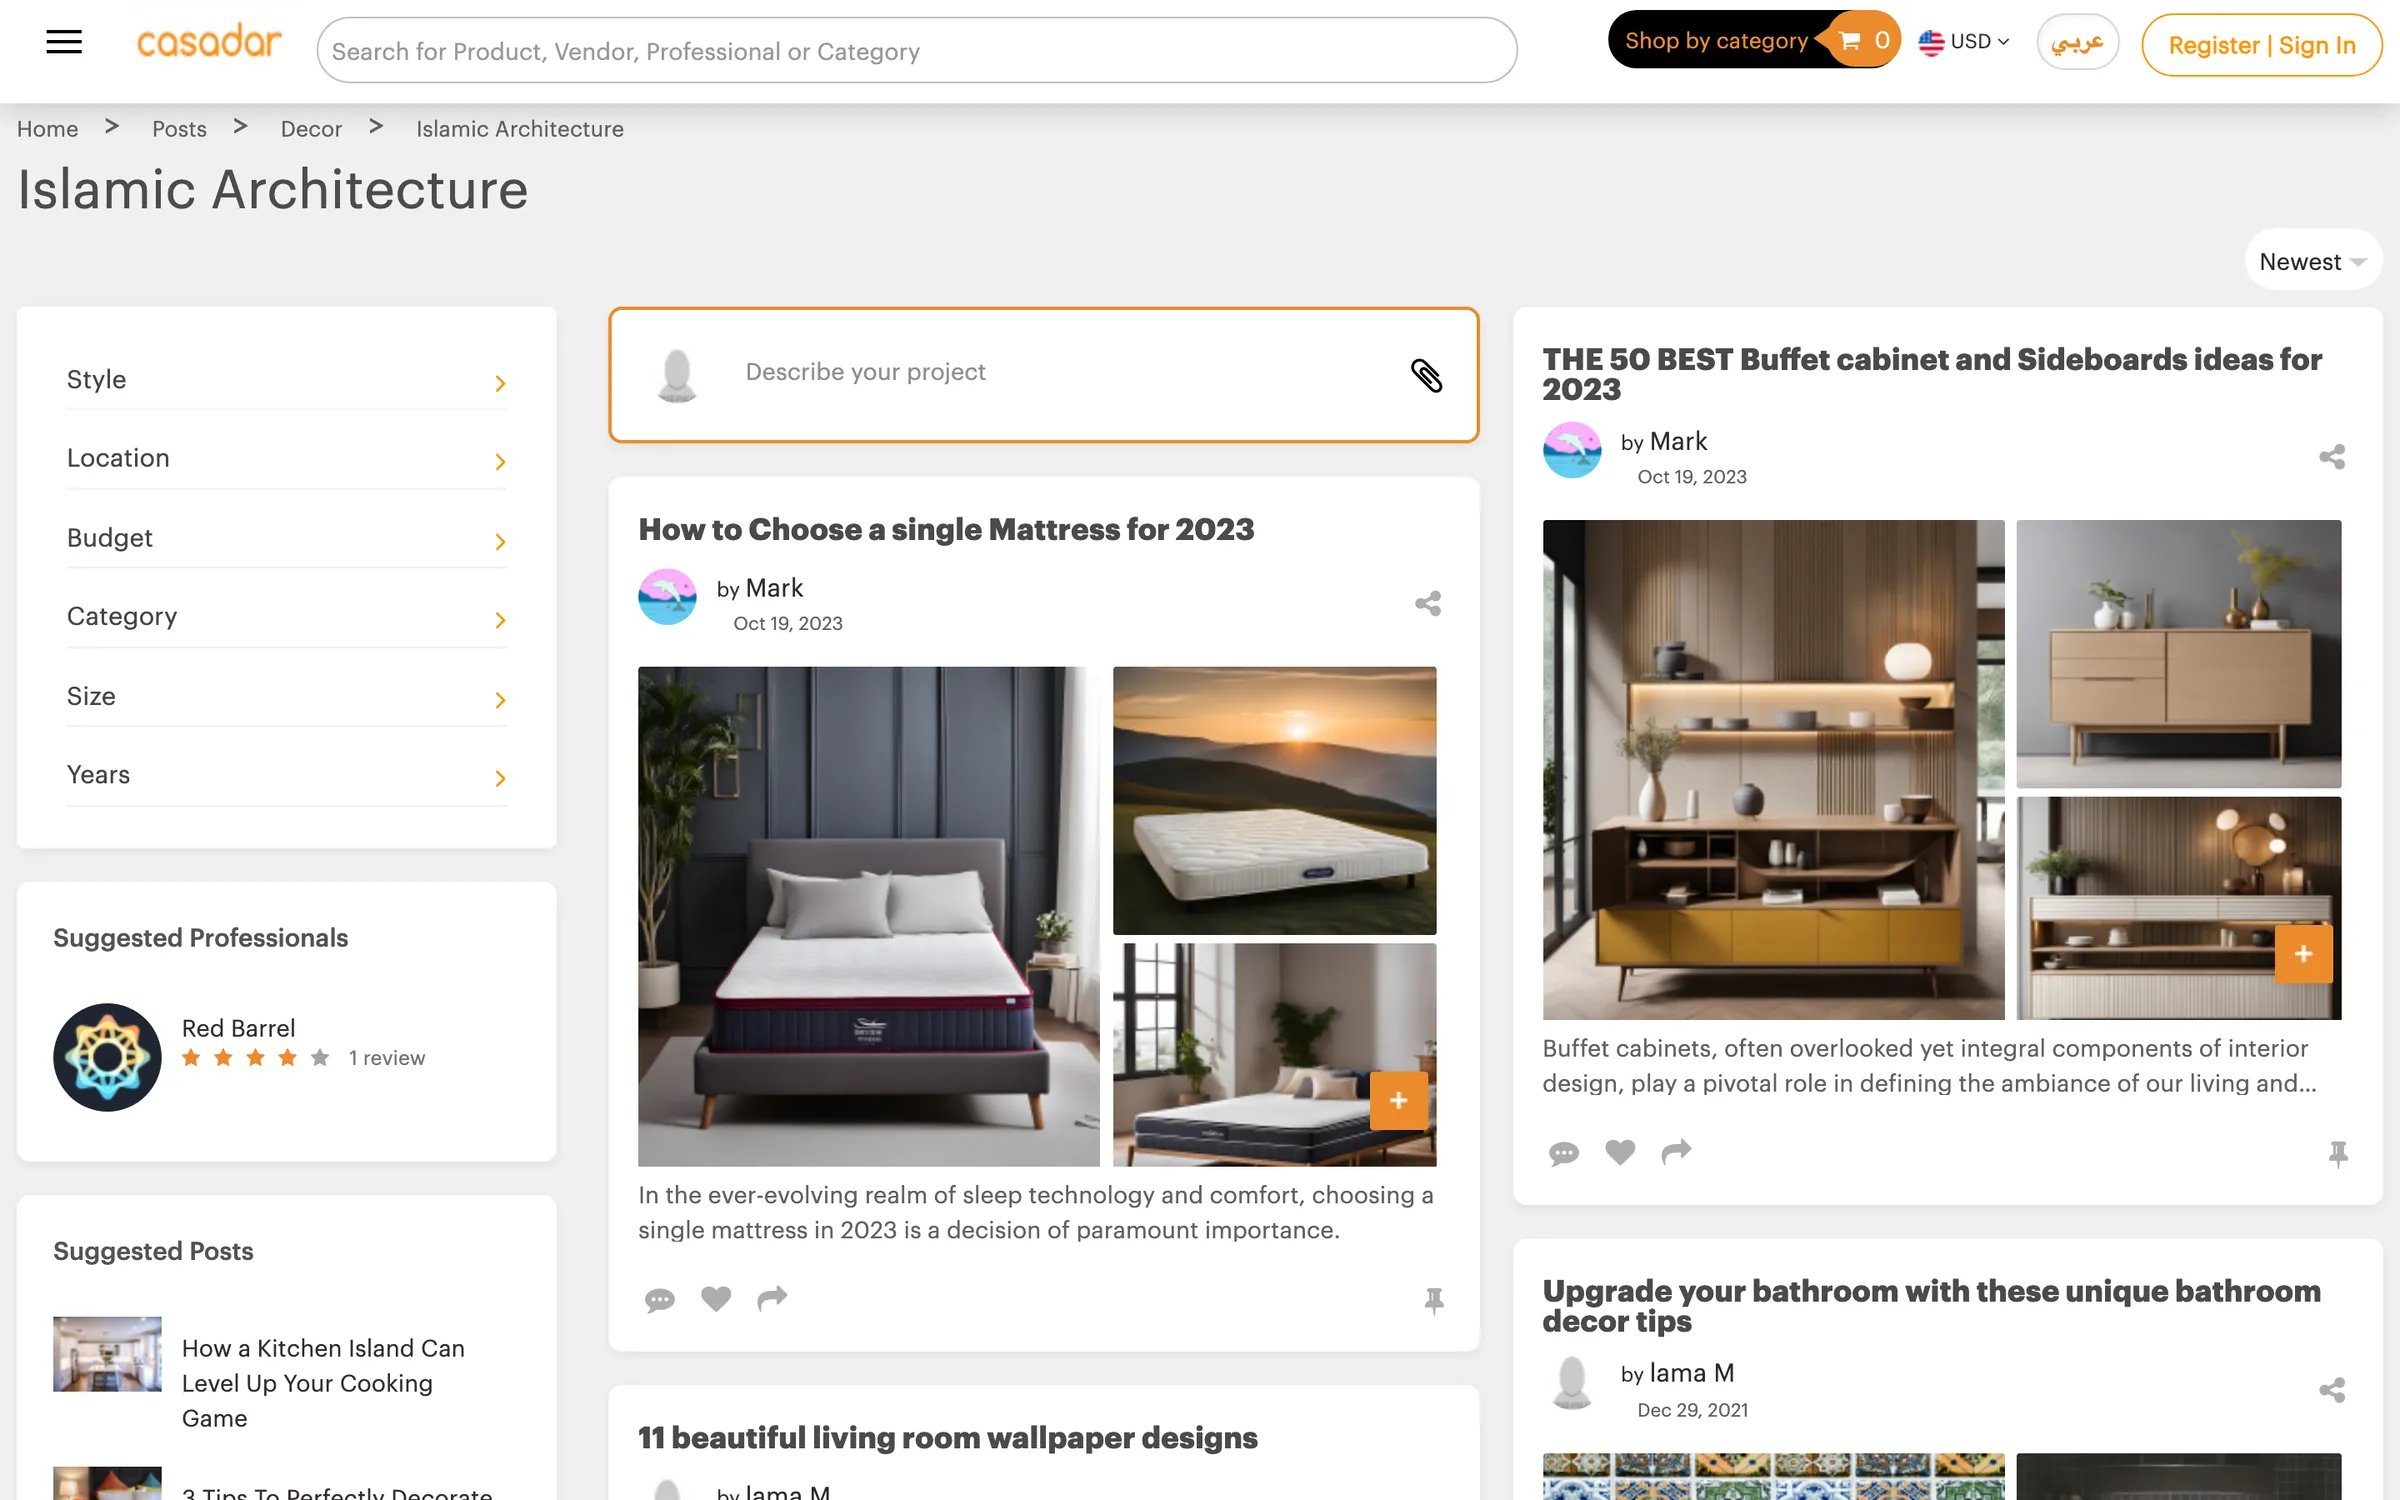The image size is (2400, 1500).
Task: Expand the Budget filter
Action: pyautogui.click(x=286, y=538)
